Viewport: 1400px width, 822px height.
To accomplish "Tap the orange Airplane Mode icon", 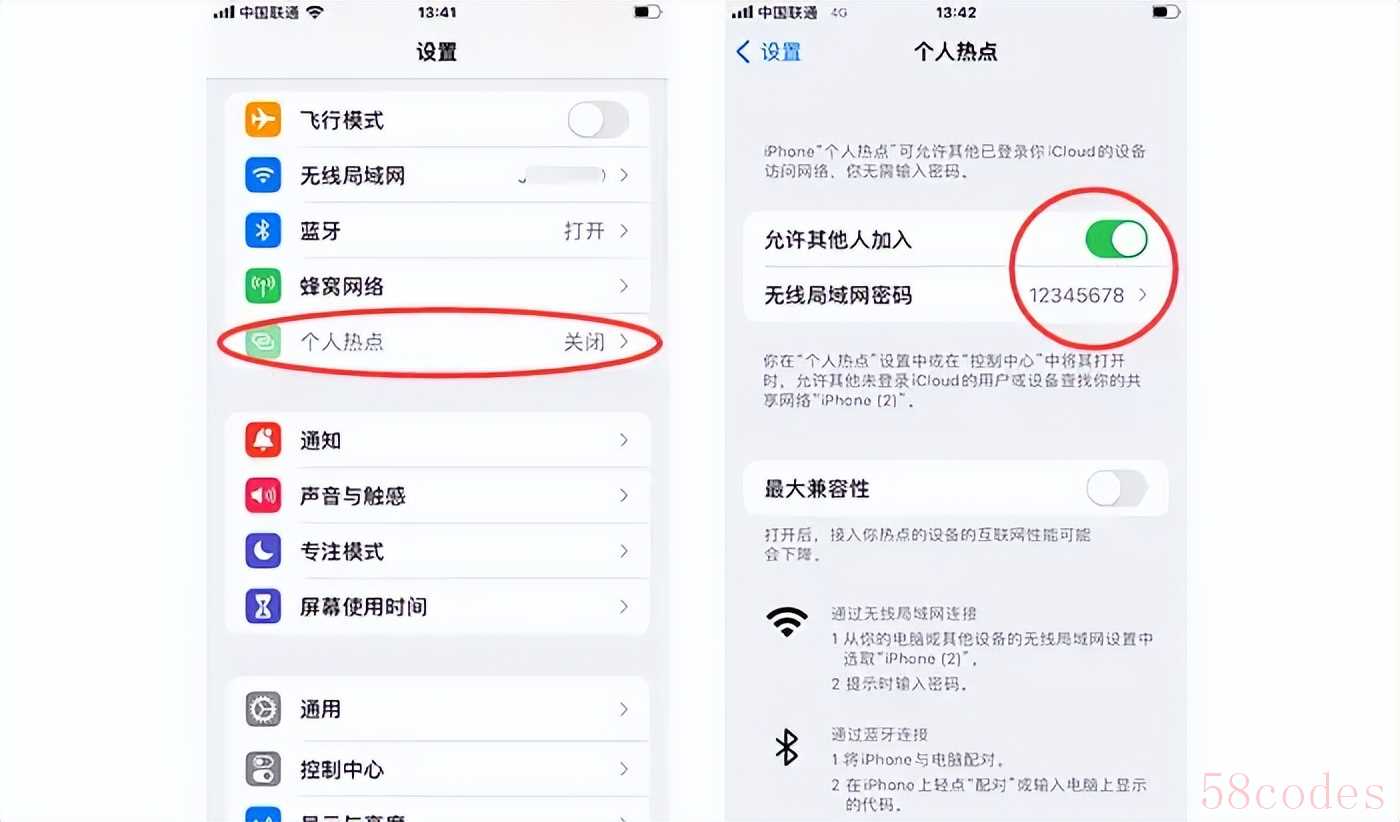I will tap(263, 120).
